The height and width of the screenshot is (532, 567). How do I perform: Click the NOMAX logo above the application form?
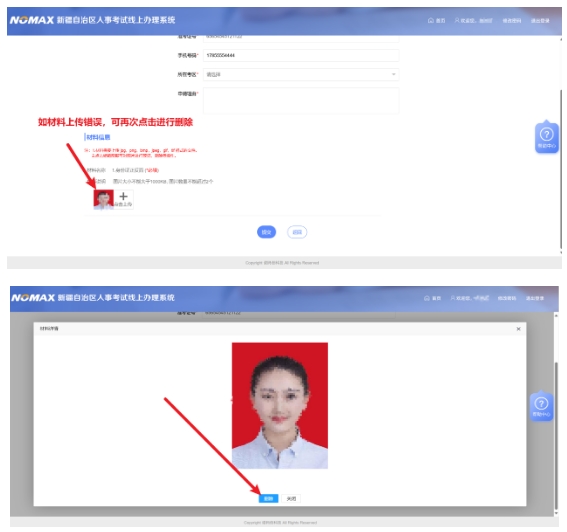click(x=32, y=20)
